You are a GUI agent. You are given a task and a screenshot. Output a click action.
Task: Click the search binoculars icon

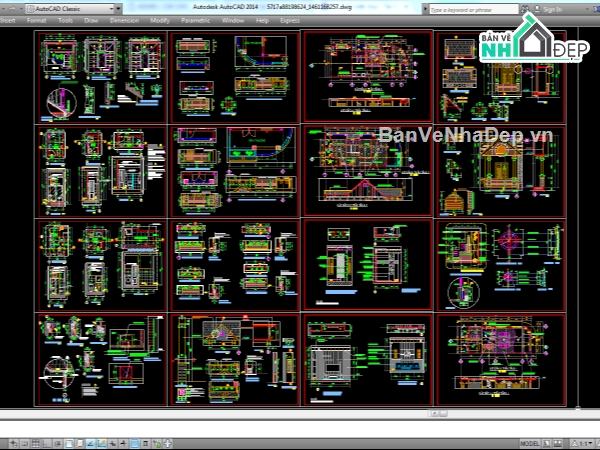point(522,8)
